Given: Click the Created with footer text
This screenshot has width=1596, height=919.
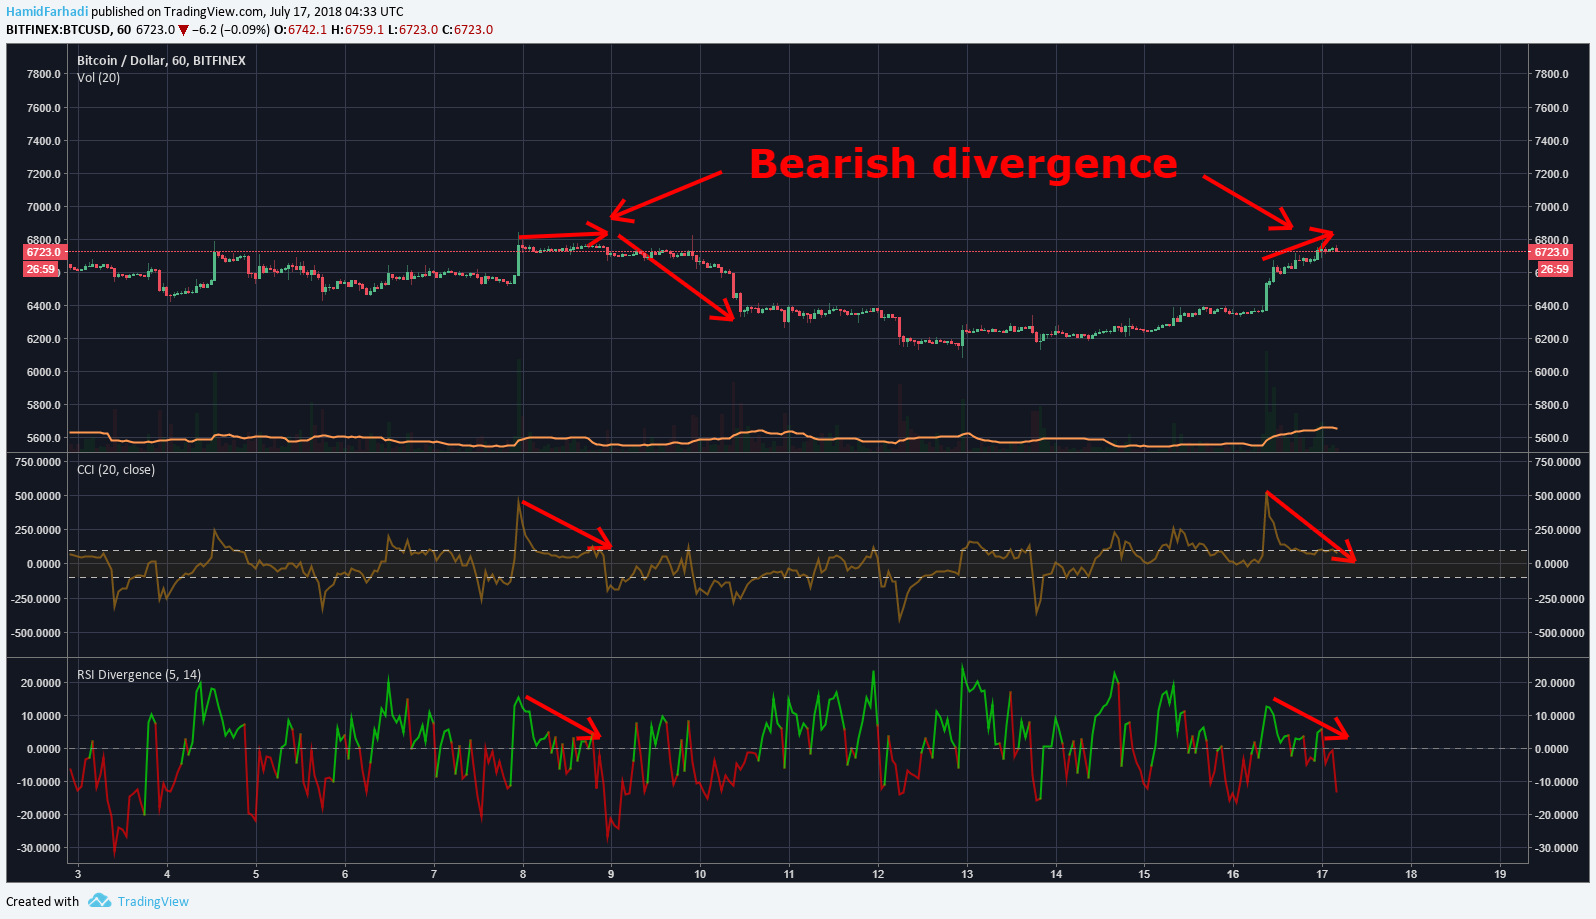Looking at the screenshot, I should 42,902.
